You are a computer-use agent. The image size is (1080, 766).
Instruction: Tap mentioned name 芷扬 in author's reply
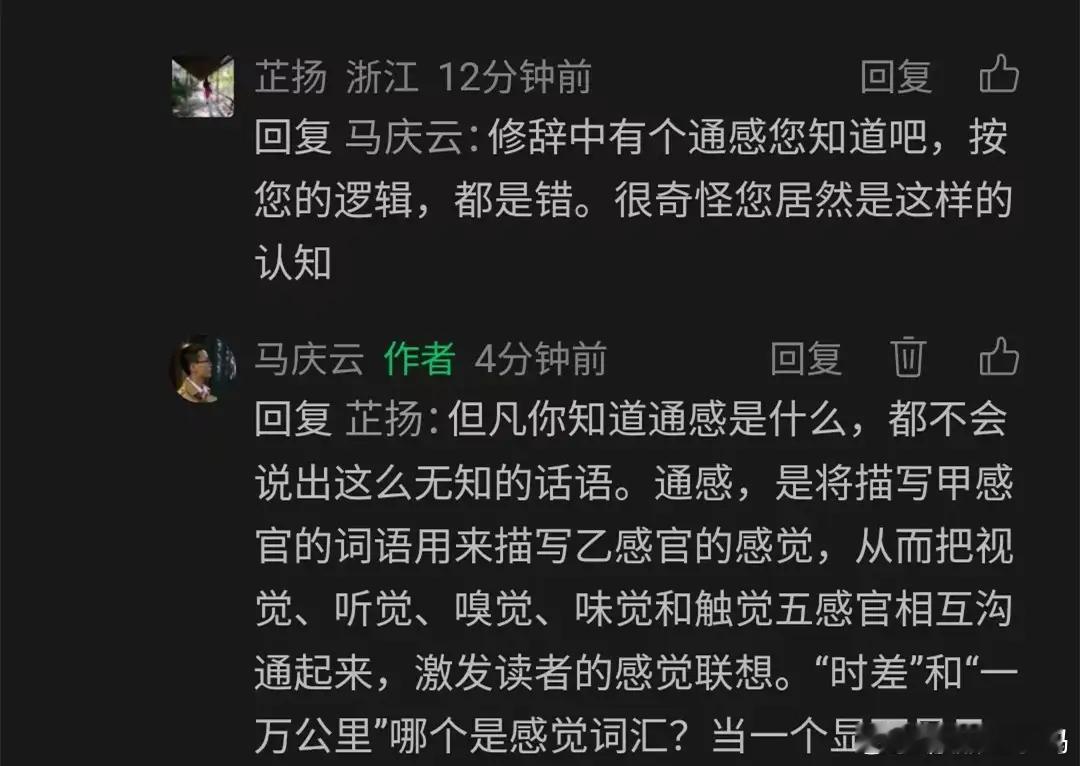[x=384, y=419]
